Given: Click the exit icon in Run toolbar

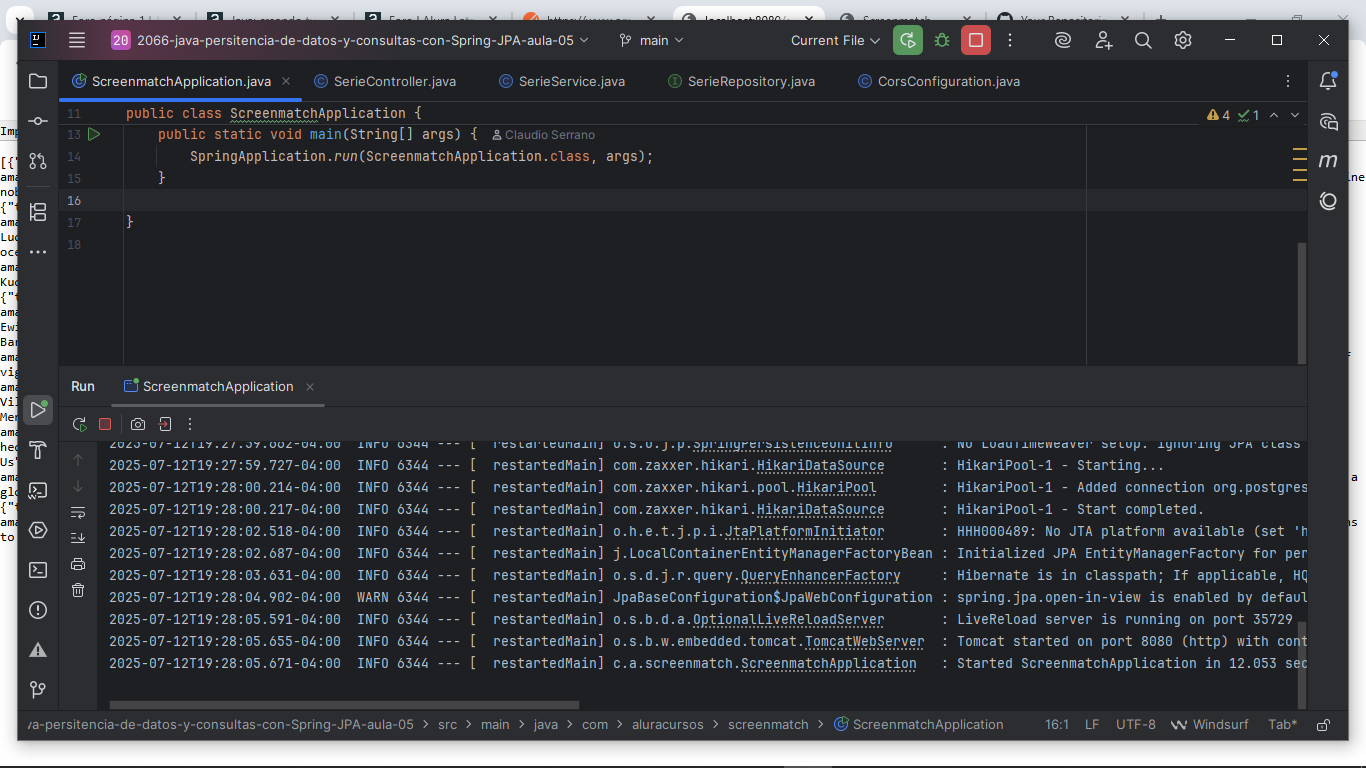Looking at the screenshot, I should point(165,424).
